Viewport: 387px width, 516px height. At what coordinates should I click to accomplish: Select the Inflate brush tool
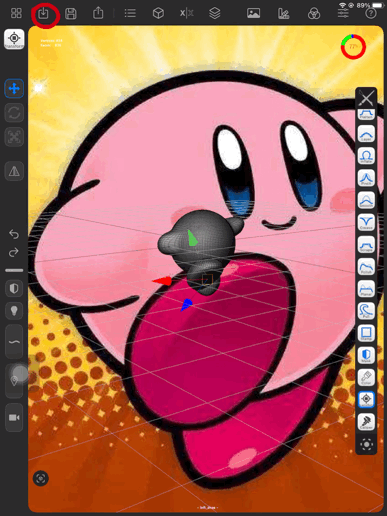click(x=366, y=156)
